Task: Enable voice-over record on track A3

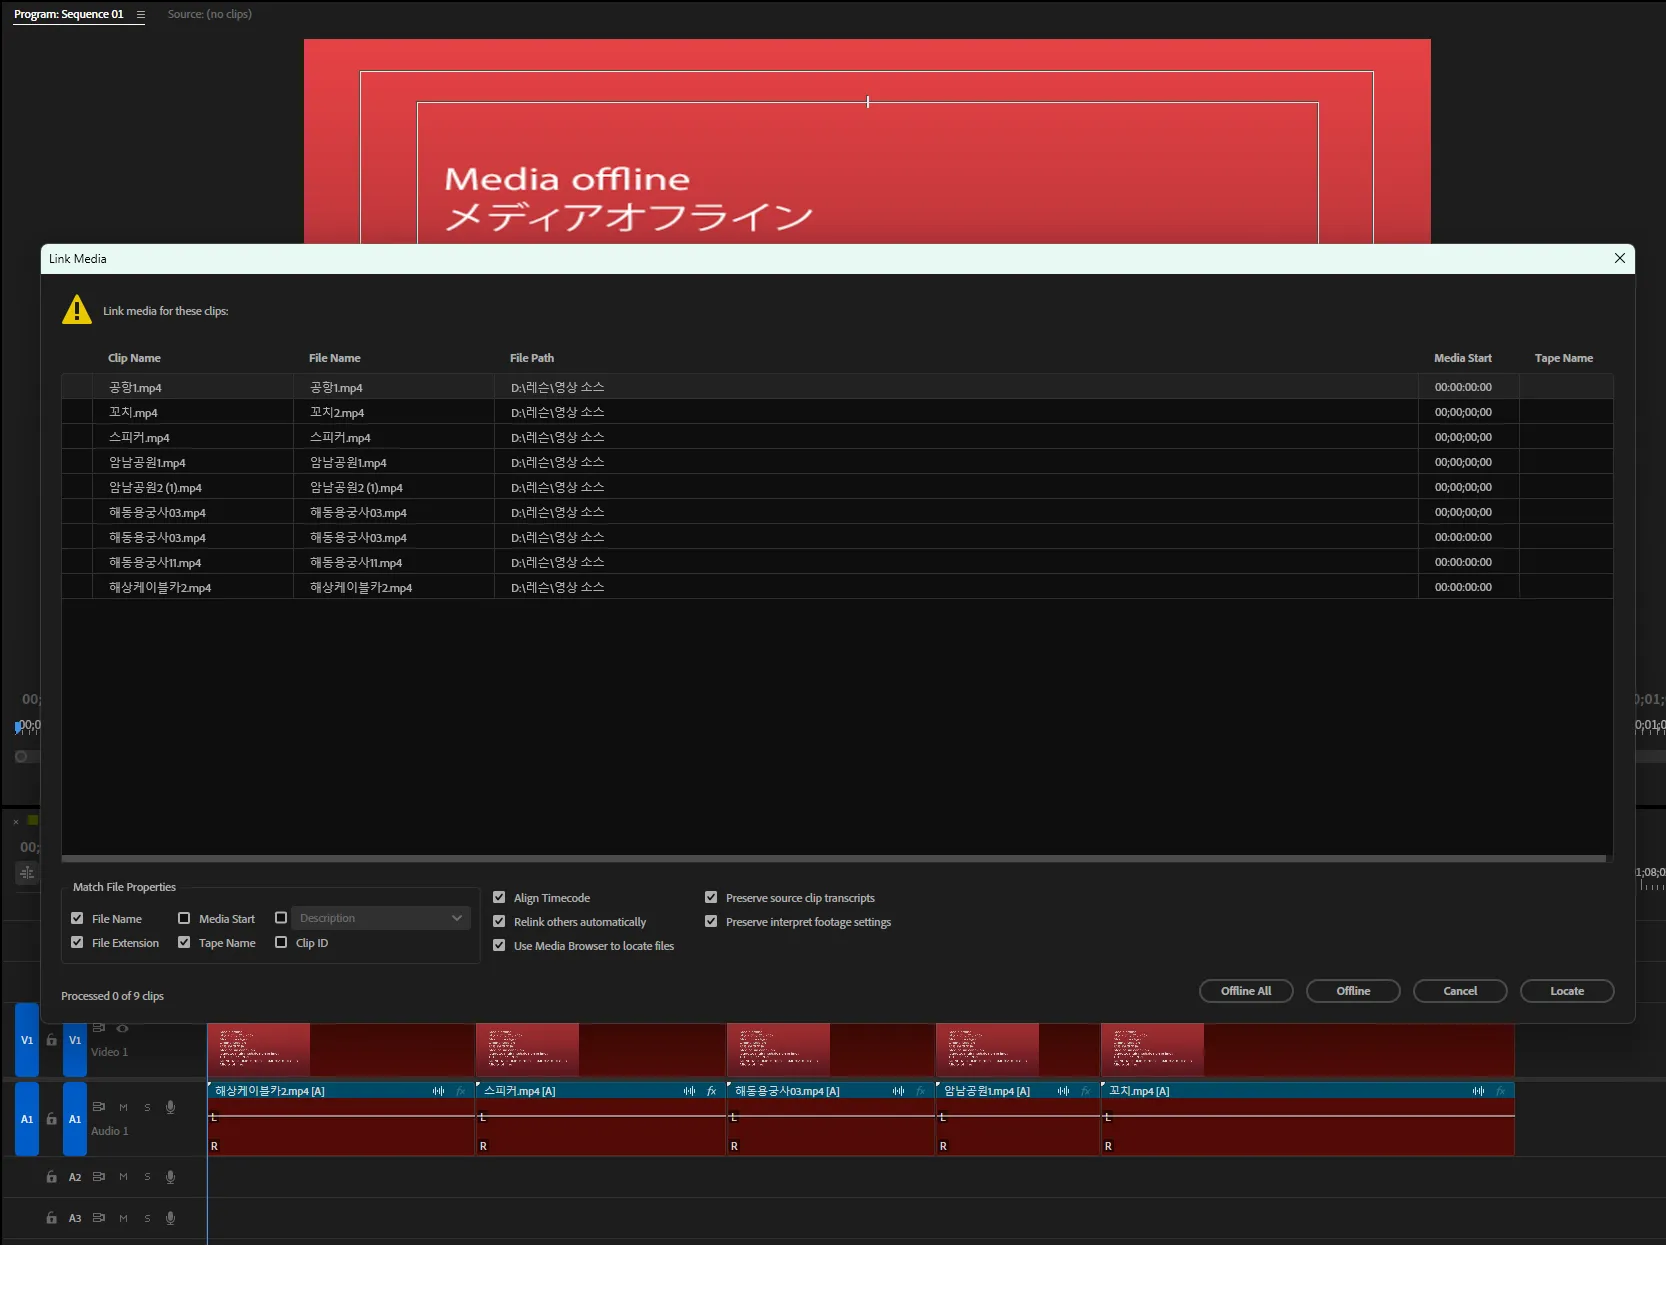Action: point(170,1218)
